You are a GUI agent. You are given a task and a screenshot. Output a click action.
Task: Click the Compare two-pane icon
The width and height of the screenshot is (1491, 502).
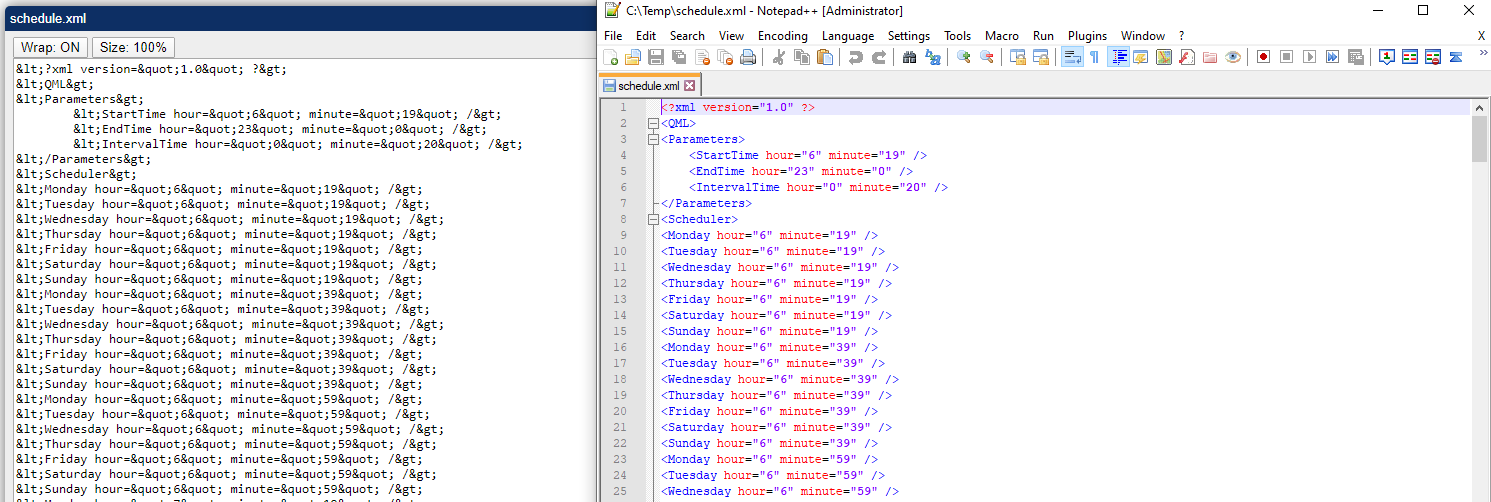point(1410,57)
